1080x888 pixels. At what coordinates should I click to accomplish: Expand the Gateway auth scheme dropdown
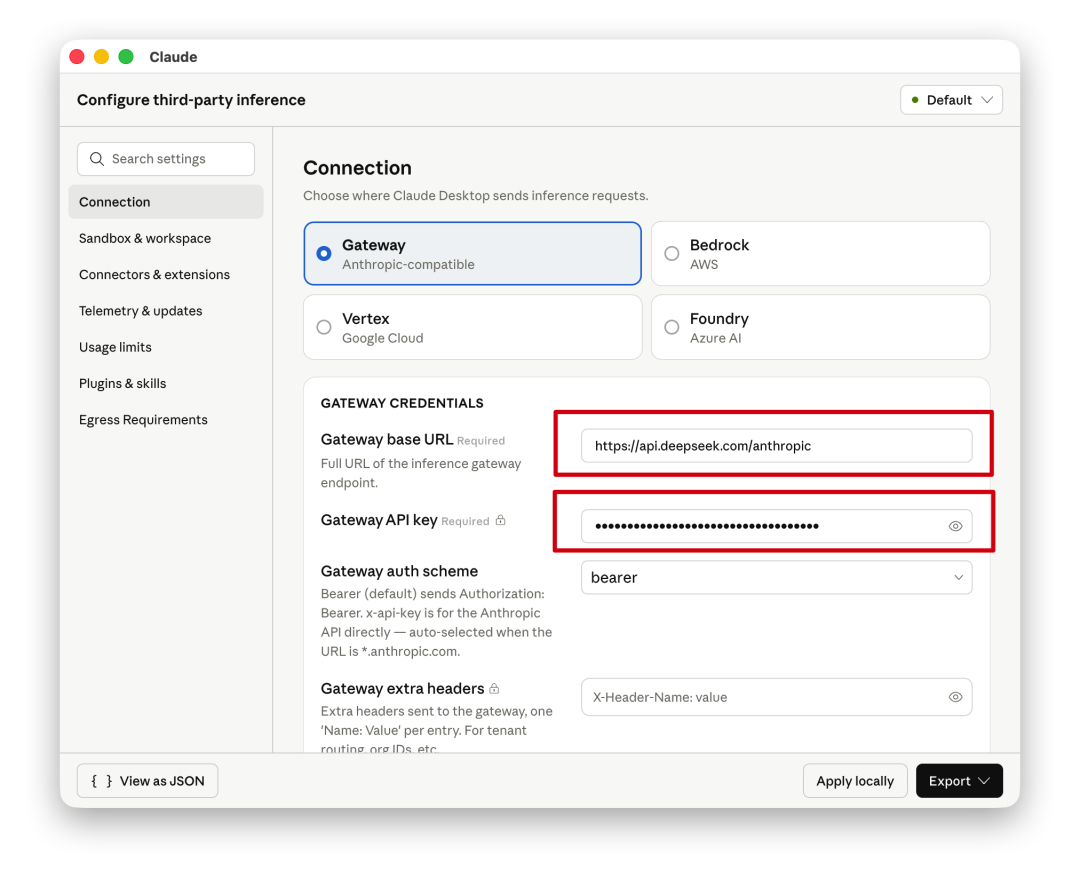pos(776,577)
